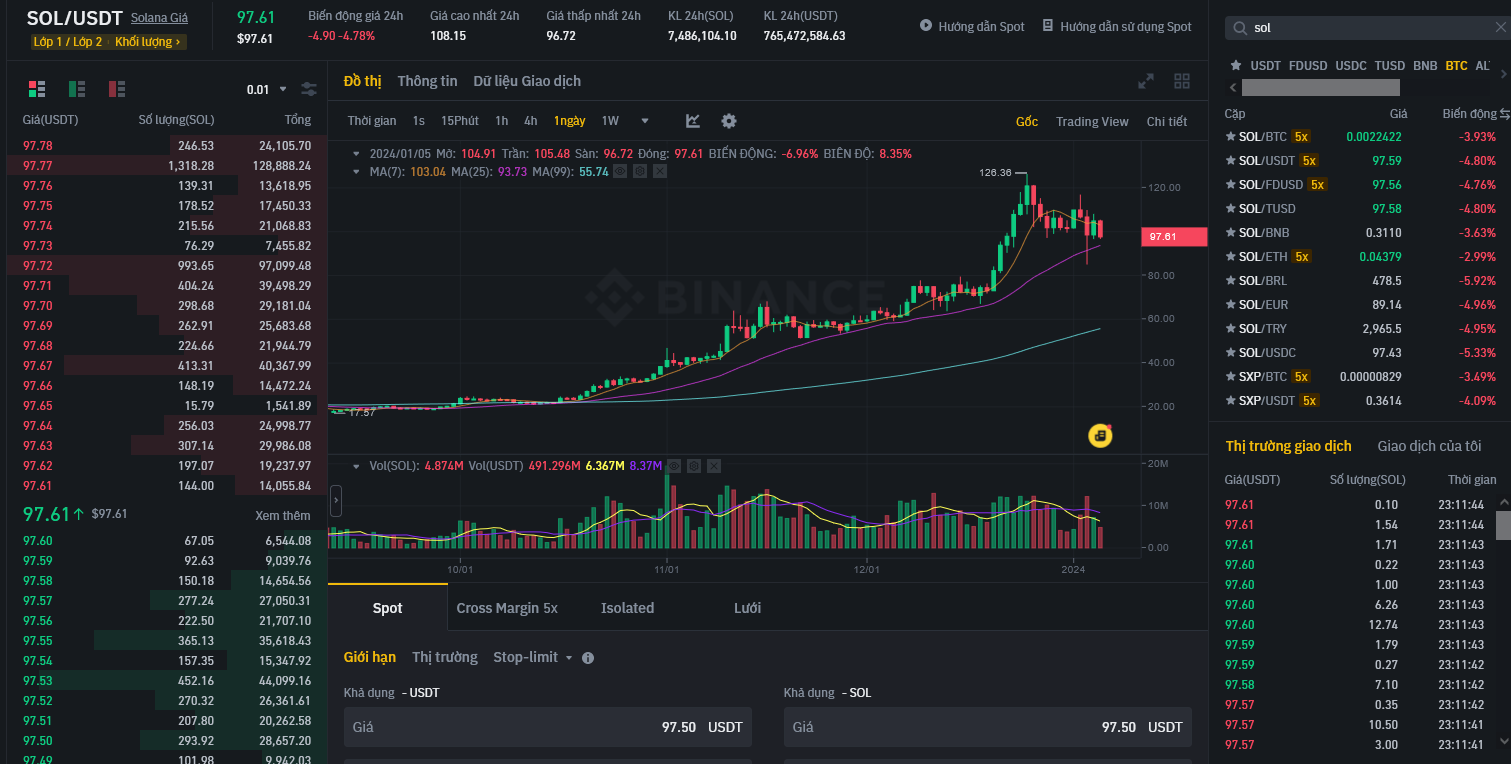Favorite the SOL/ETH pair star
1511x764 pixels.
[1231, 256]
